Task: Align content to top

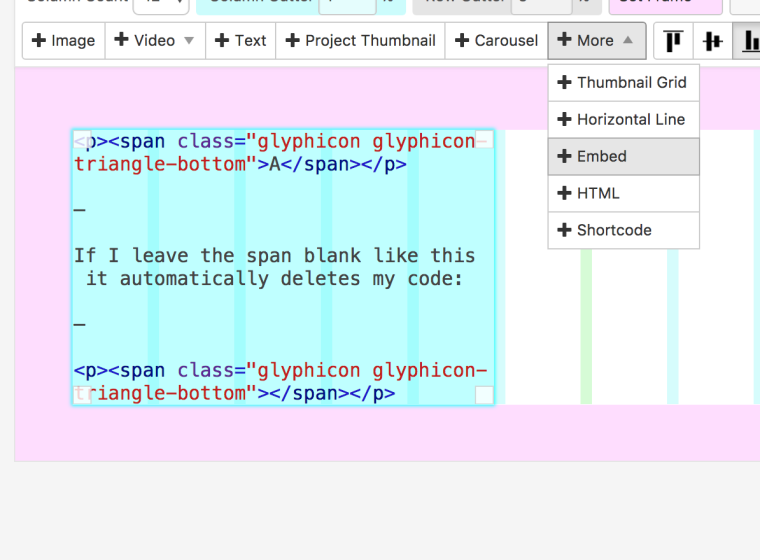Action: 673,41
